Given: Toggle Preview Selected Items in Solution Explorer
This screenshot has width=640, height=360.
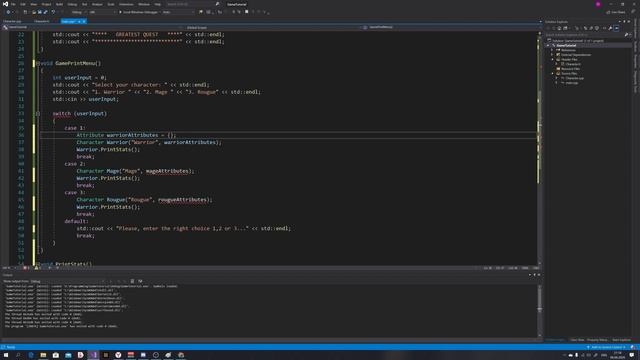Looking at the screenshot, I should pyautogui.click(x=616, y=28).
